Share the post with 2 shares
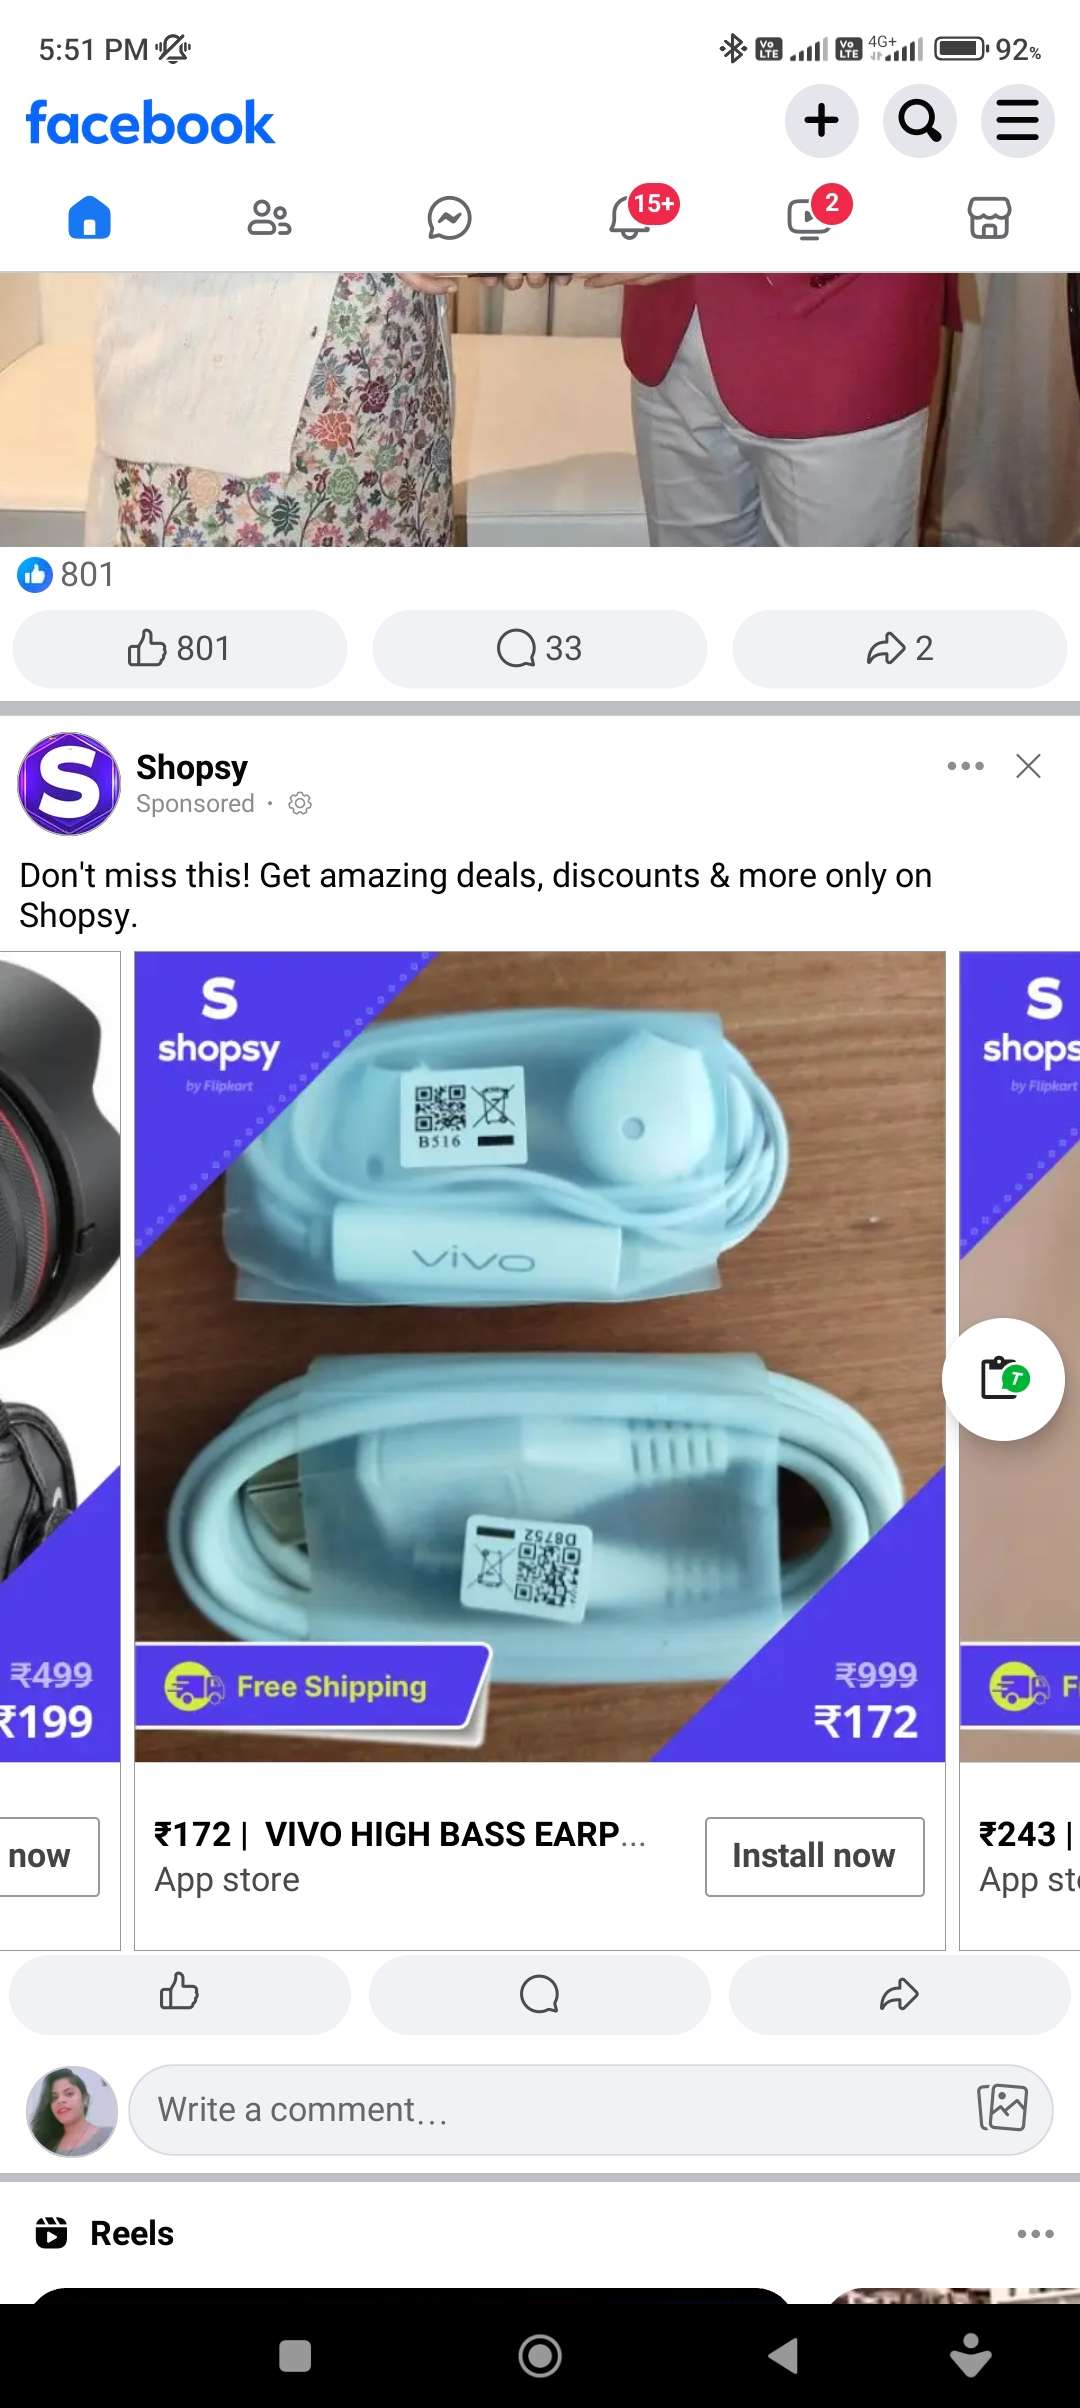 pos(900,649)
